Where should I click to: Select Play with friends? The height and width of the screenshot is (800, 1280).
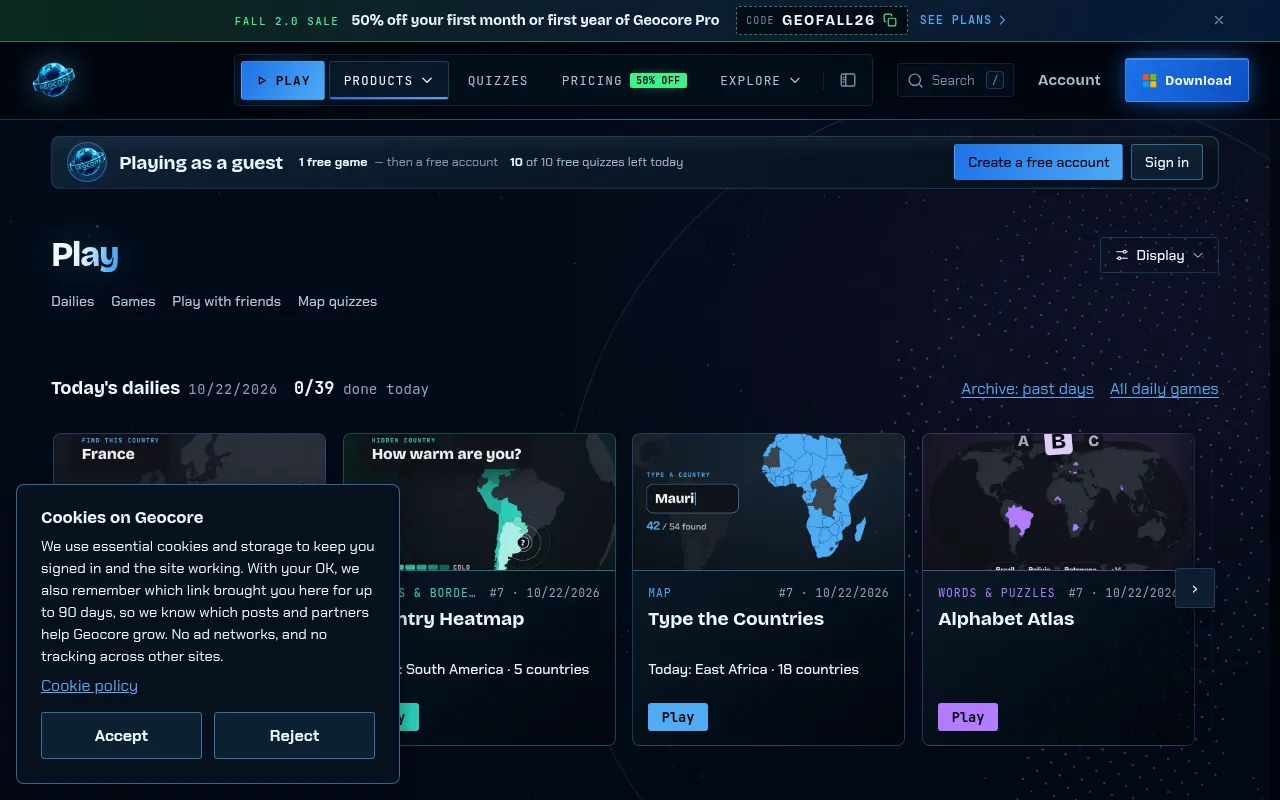(x=226, y=301)
